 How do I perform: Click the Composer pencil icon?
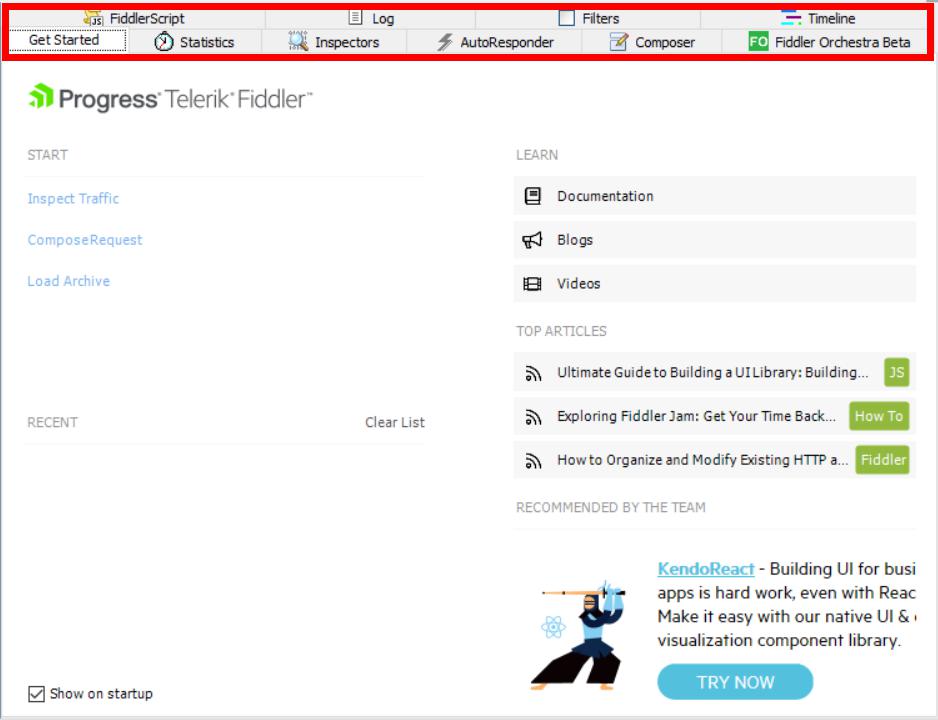619,42
